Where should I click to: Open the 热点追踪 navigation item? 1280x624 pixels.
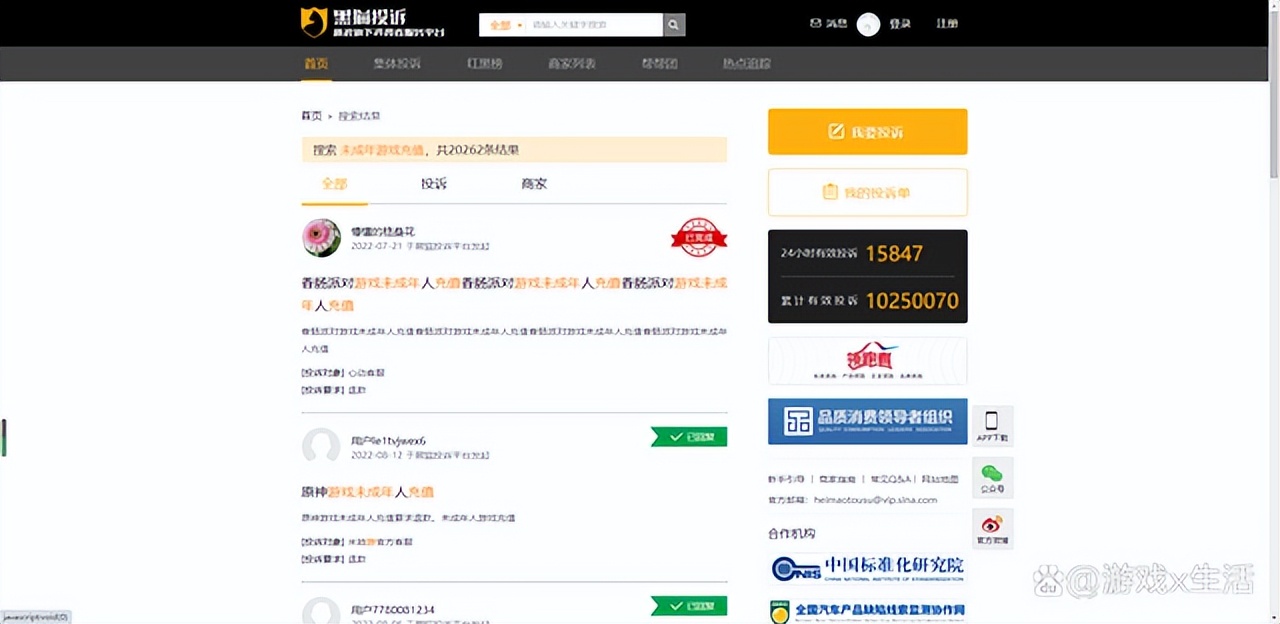click(745, 63)
